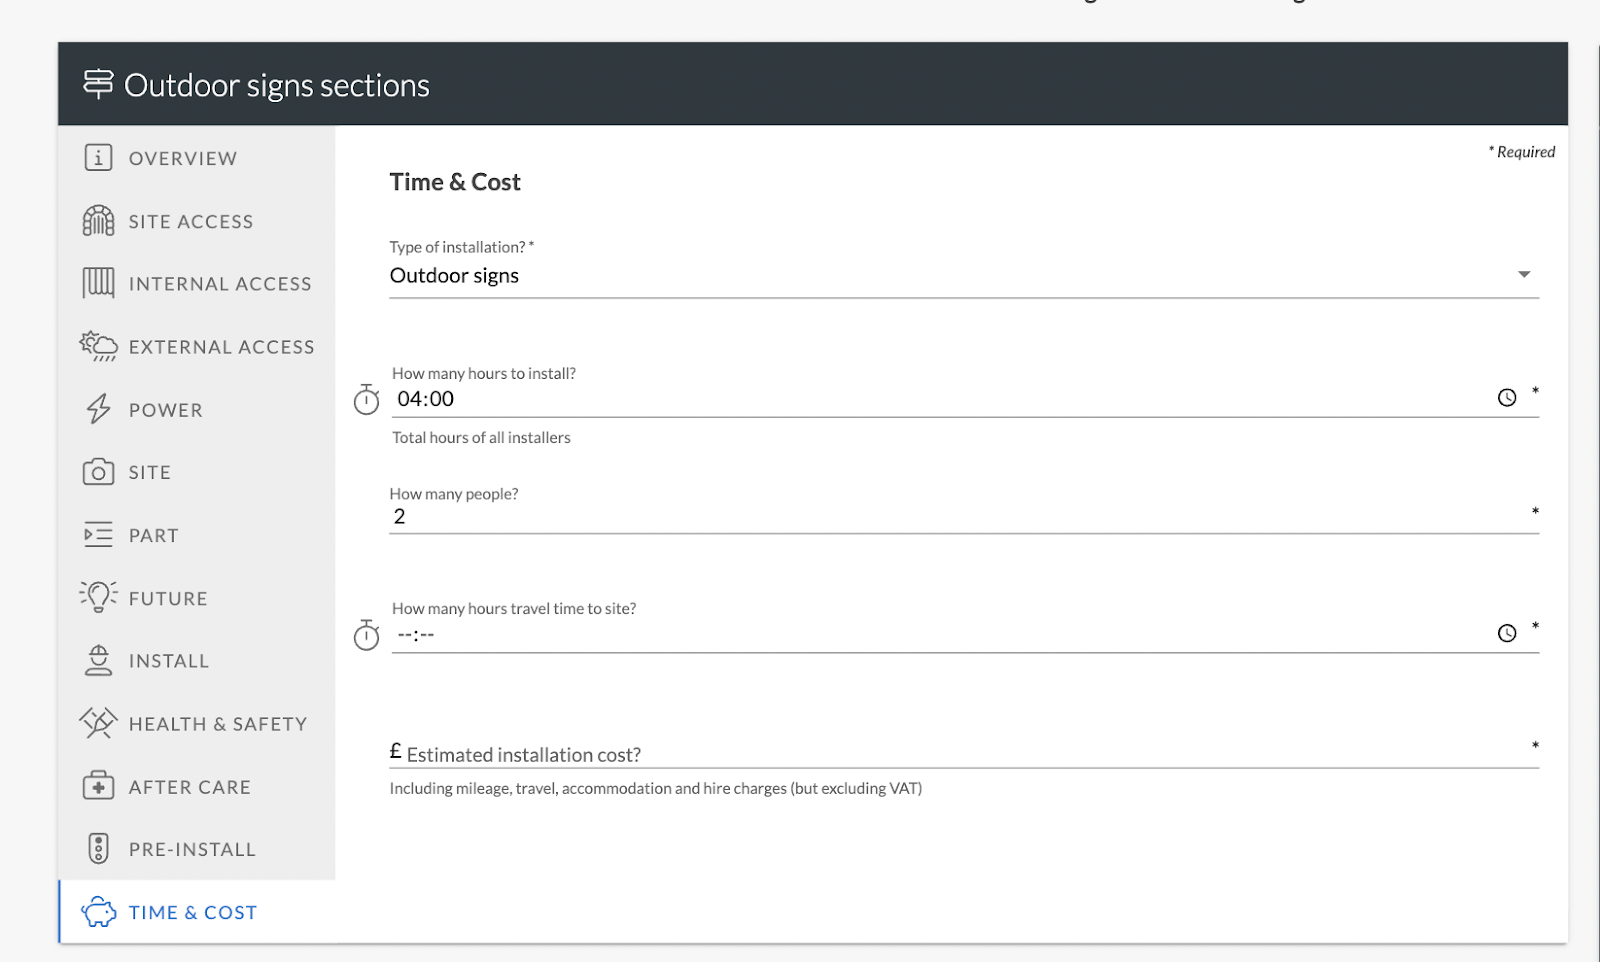Open FUTURE section label
Viewport: 1600px width, 962px height.
[168, 599]
